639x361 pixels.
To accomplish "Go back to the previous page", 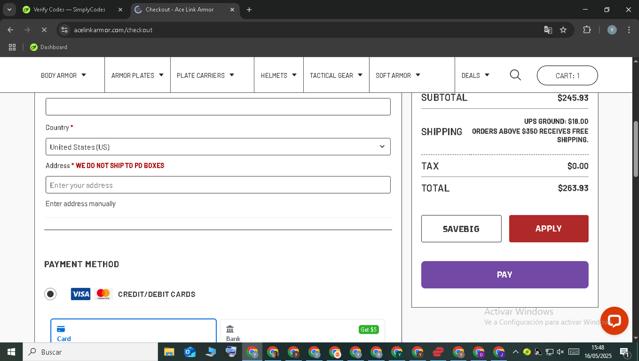I will (11, 30).
